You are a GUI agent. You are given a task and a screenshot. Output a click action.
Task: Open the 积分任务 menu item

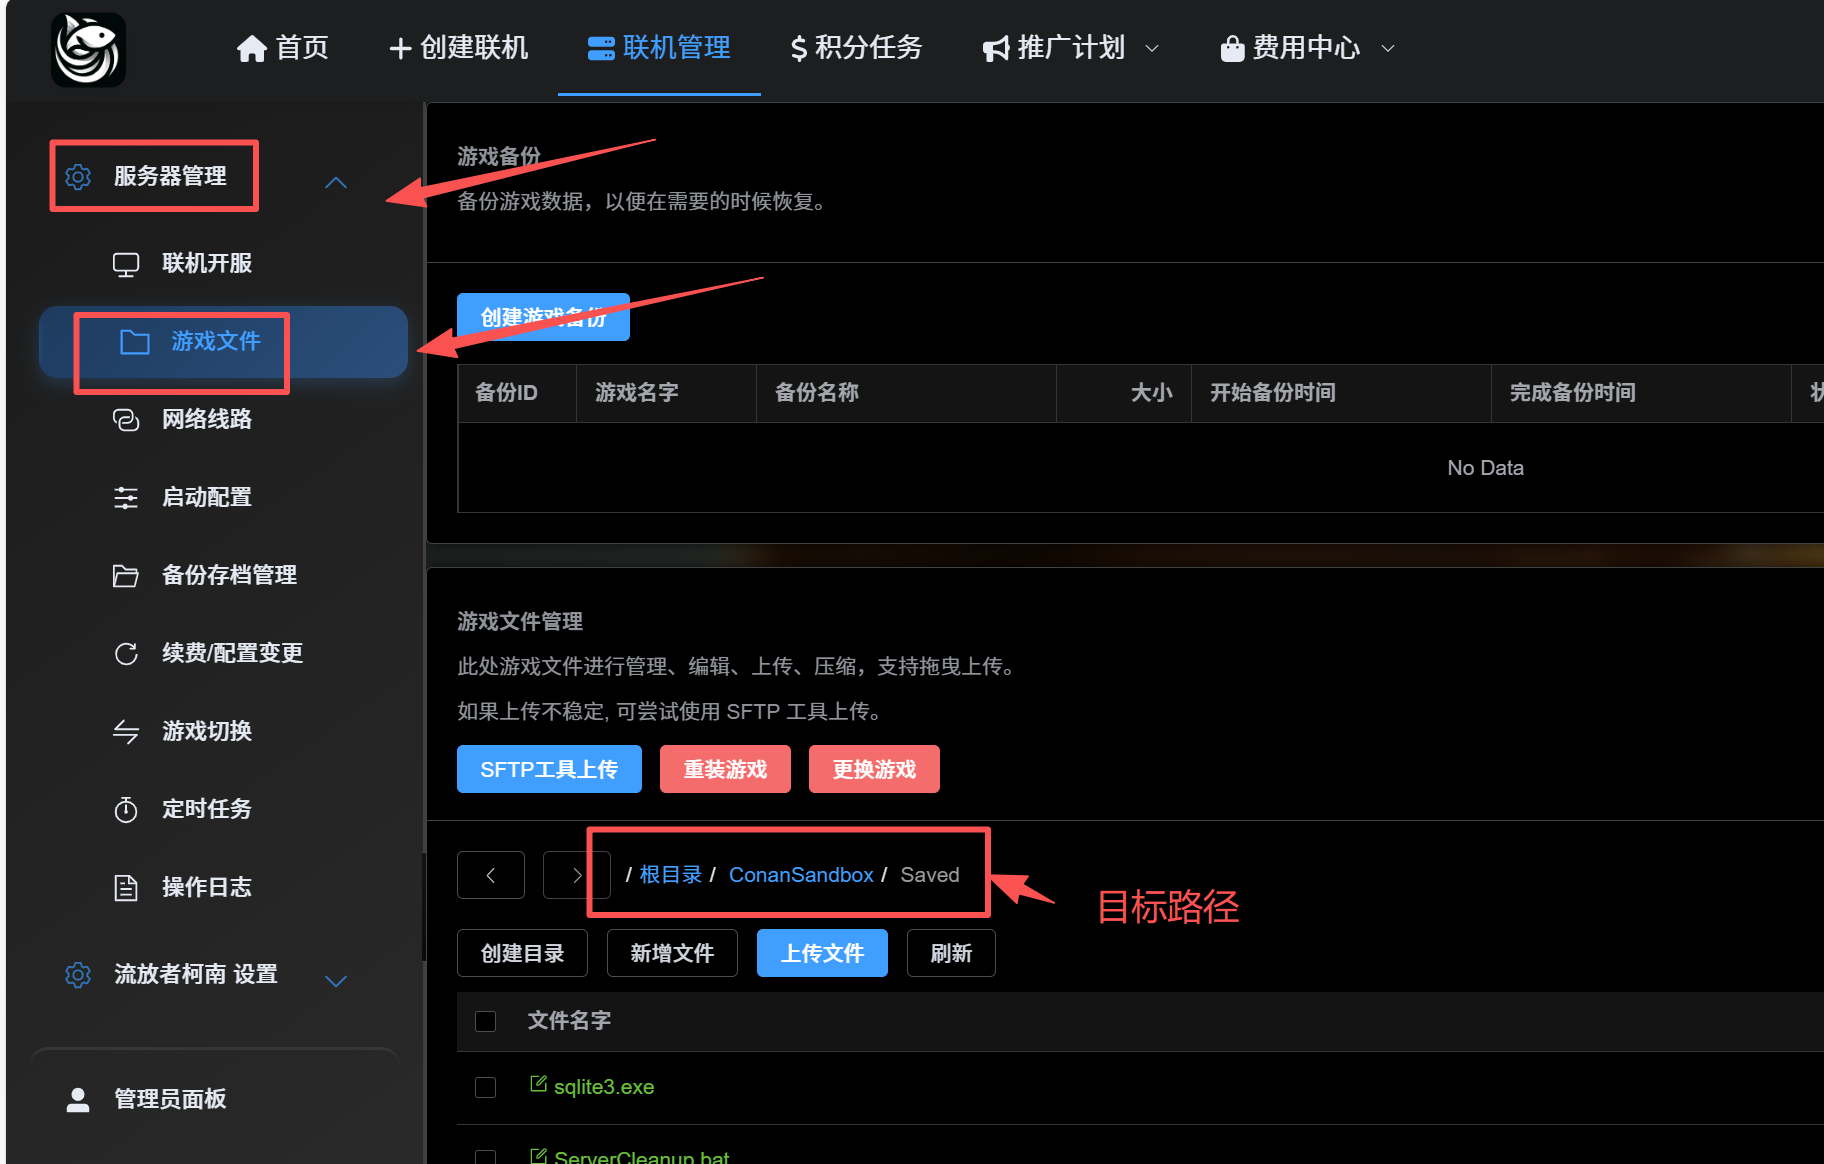tap(856, 48)
